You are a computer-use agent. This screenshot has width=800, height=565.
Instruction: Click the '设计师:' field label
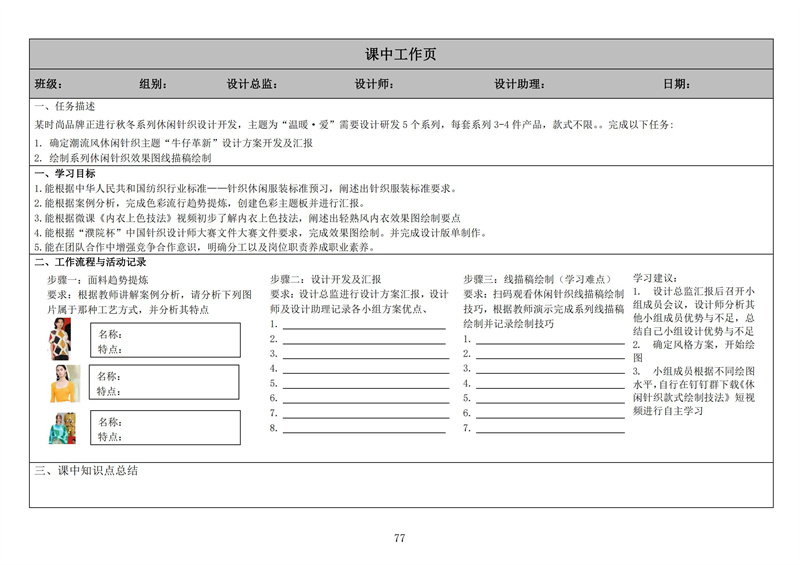coord(374,84)
